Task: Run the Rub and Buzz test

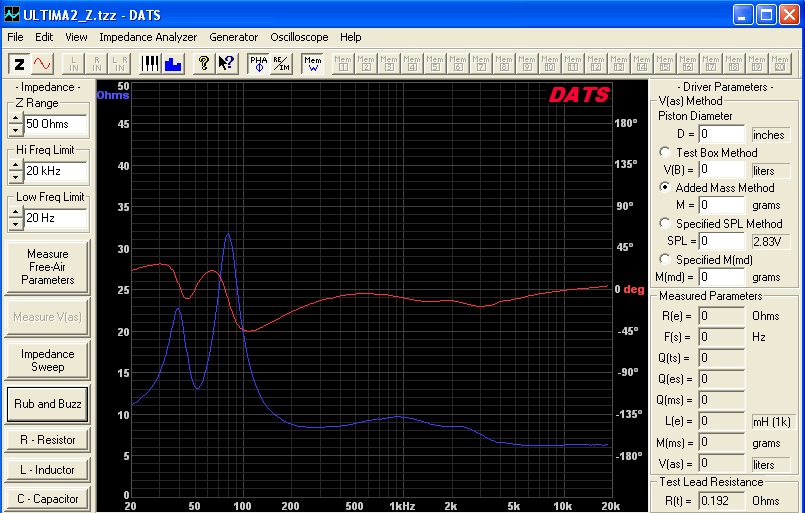Action: tap(47, 404)
